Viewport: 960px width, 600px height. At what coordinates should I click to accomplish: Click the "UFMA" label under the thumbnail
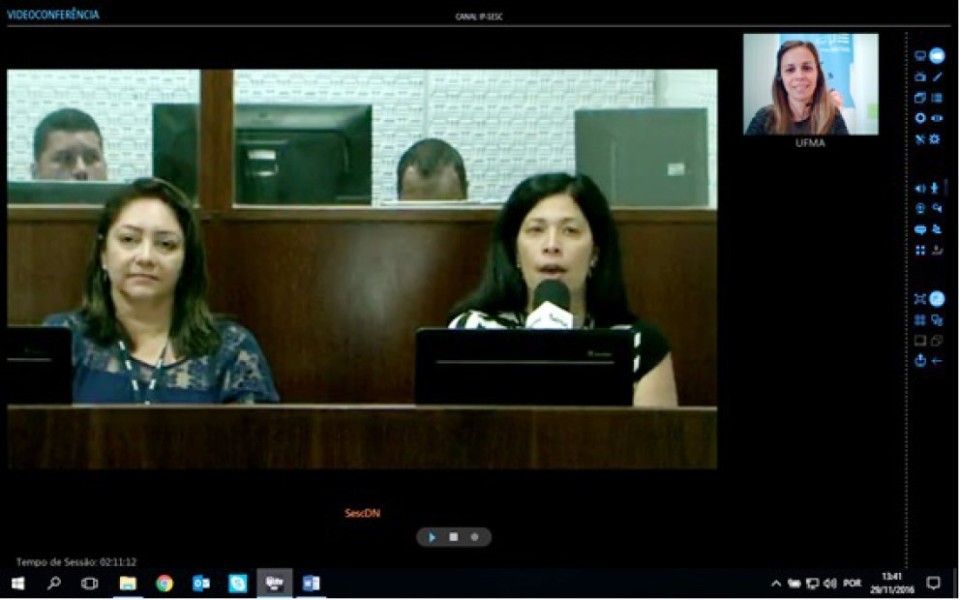811,143
